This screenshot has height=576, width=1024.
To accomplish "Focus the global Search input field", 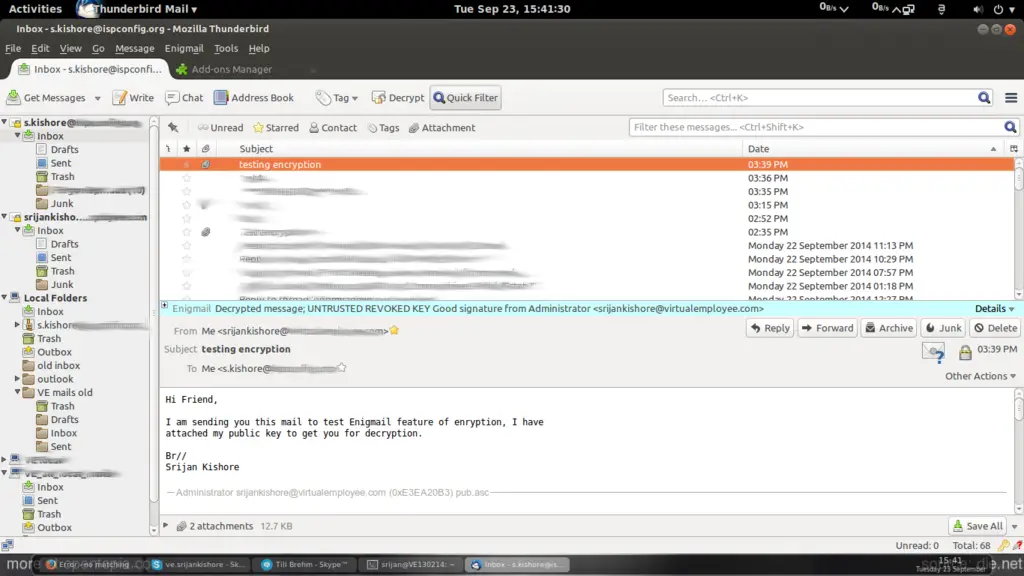I will coord(820,97).
